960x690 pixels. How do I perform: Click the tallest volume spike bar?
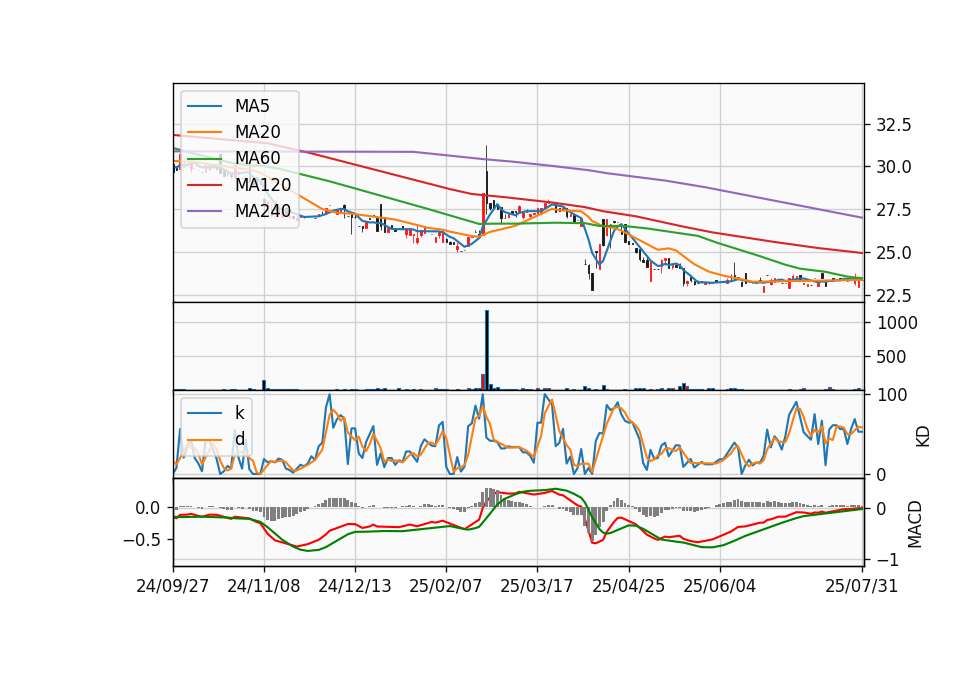487,350
